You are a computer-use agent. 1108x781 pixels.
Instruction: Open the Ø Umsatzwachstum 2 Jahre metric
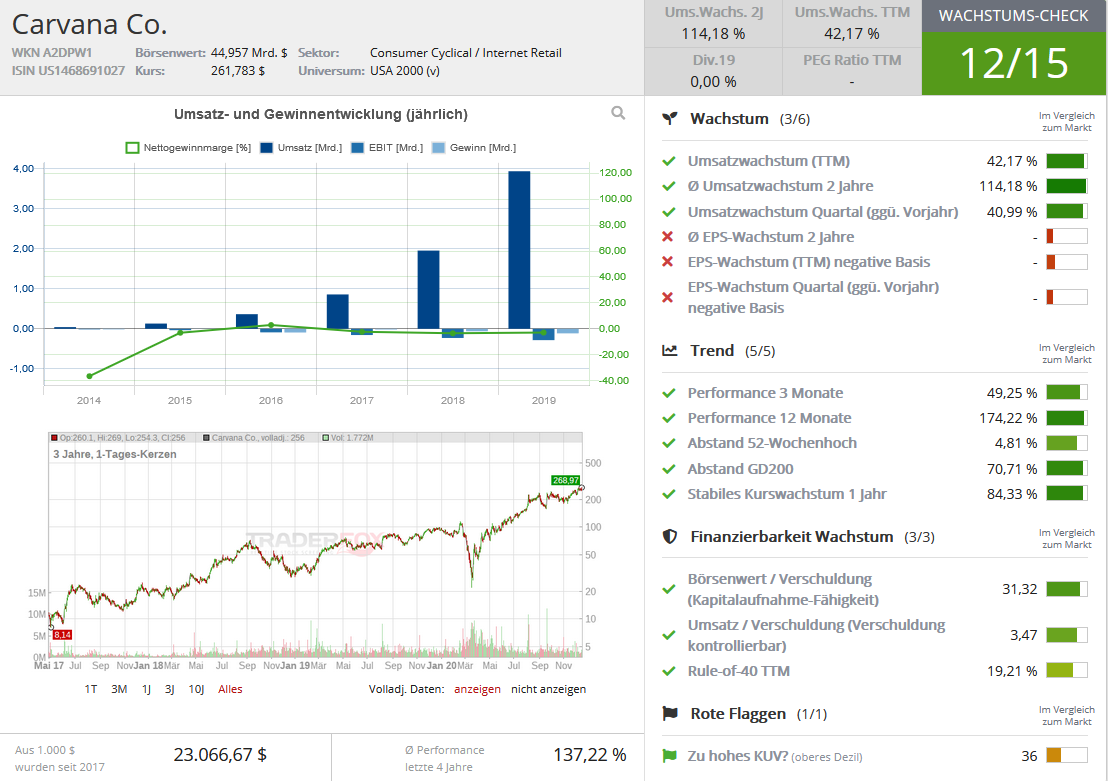pyautogui.click(x=780, y=187)
